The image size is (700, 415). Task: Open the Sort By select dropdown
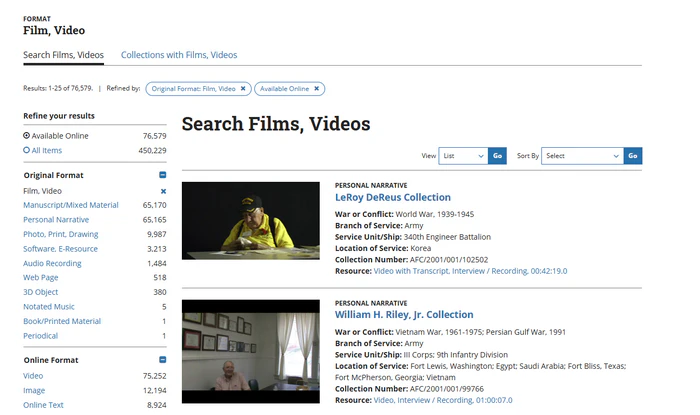click(582, 156)
